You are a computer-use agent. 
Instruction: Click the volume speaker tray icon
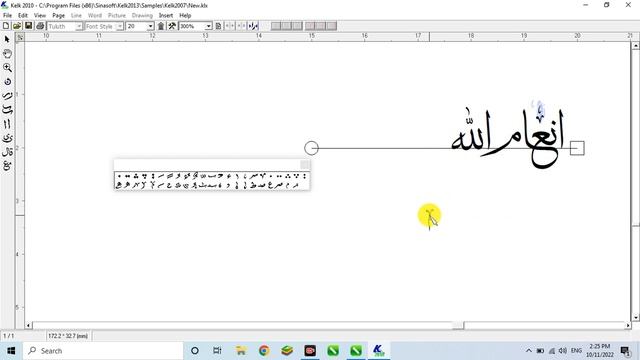coord(563,351)
